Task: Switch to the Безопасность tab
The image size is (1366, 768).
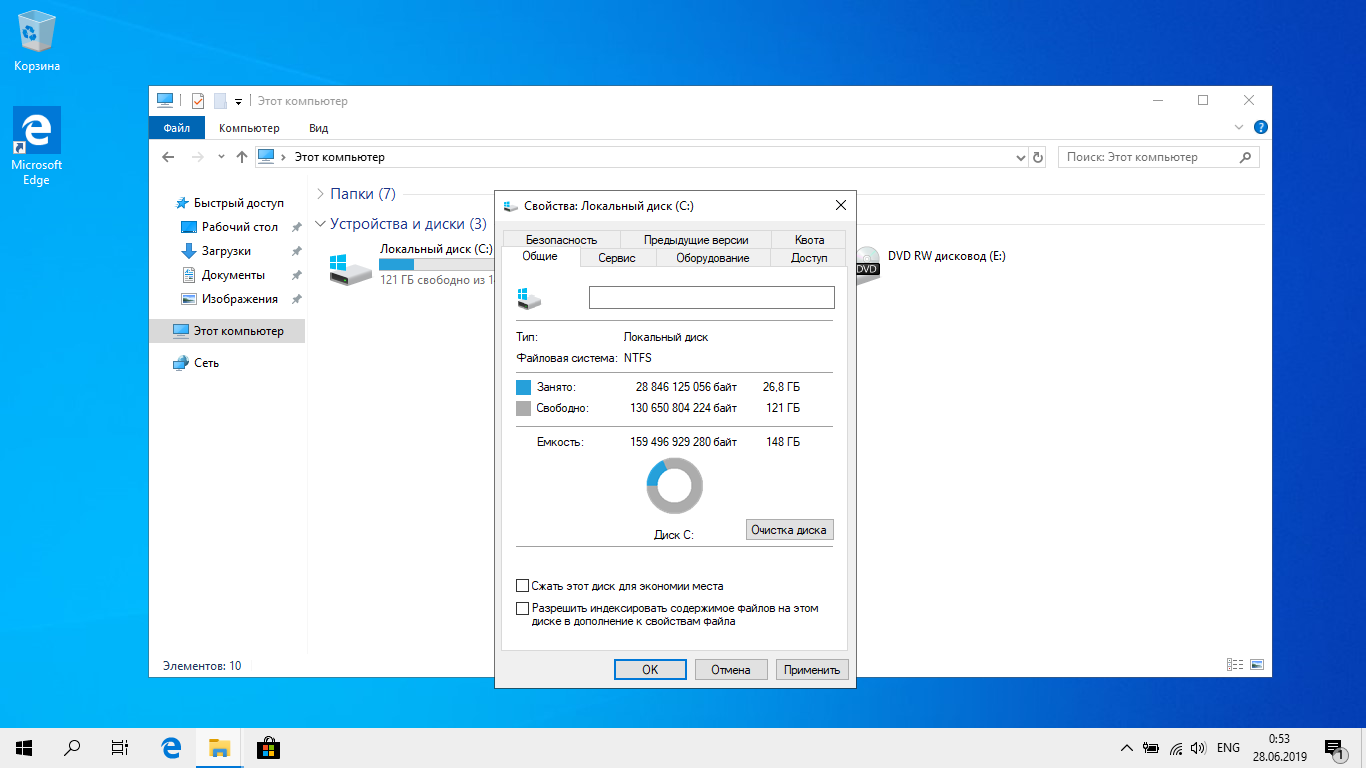Action: 561,239
